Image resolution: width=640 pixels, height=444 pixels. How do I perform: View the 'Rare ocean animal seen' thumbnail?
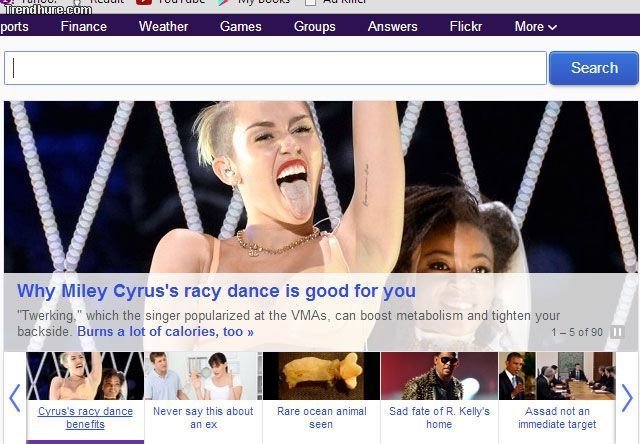tap(321, 376)
